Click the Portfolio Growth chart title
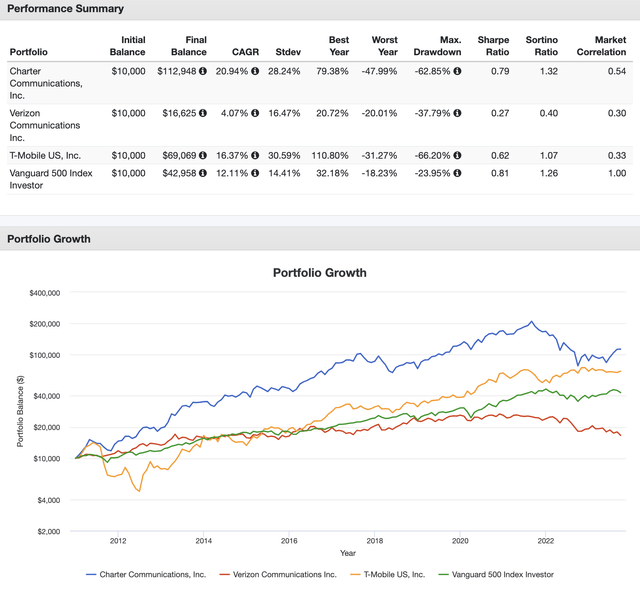This screenshot has height=589, width=640. (320, 273)
